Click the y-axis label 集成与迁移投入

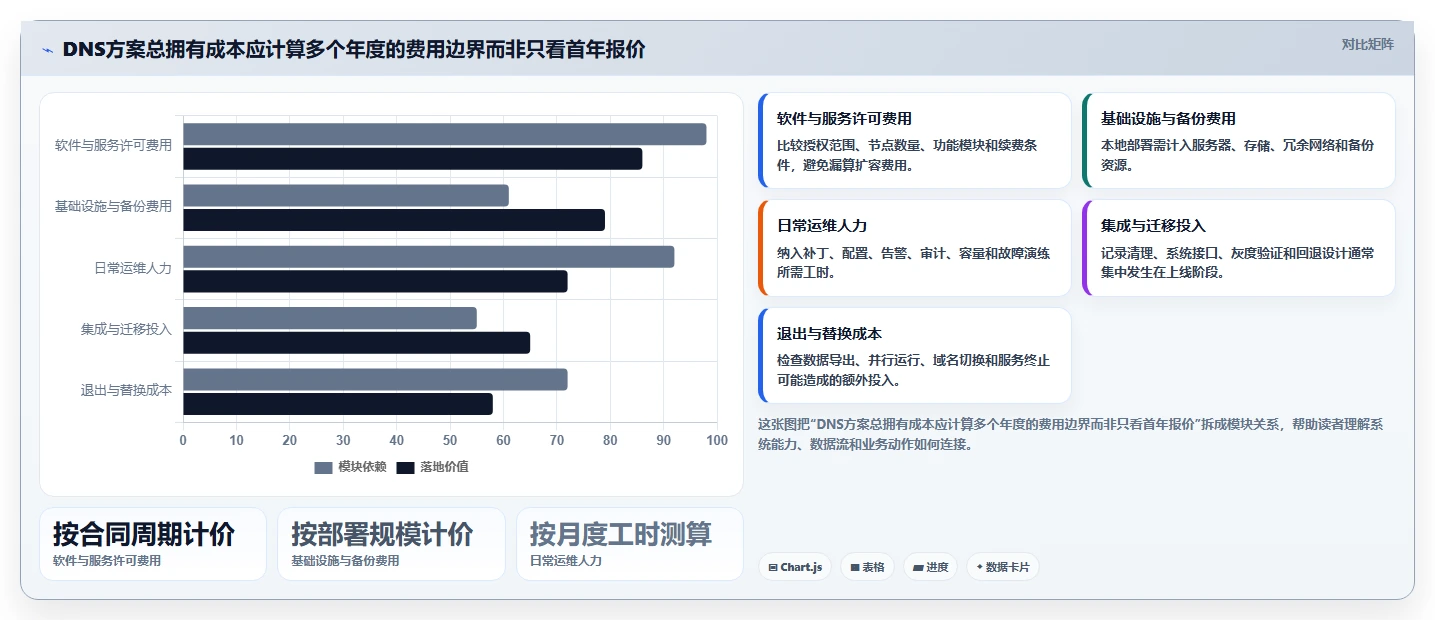click(x=126, y=329)
